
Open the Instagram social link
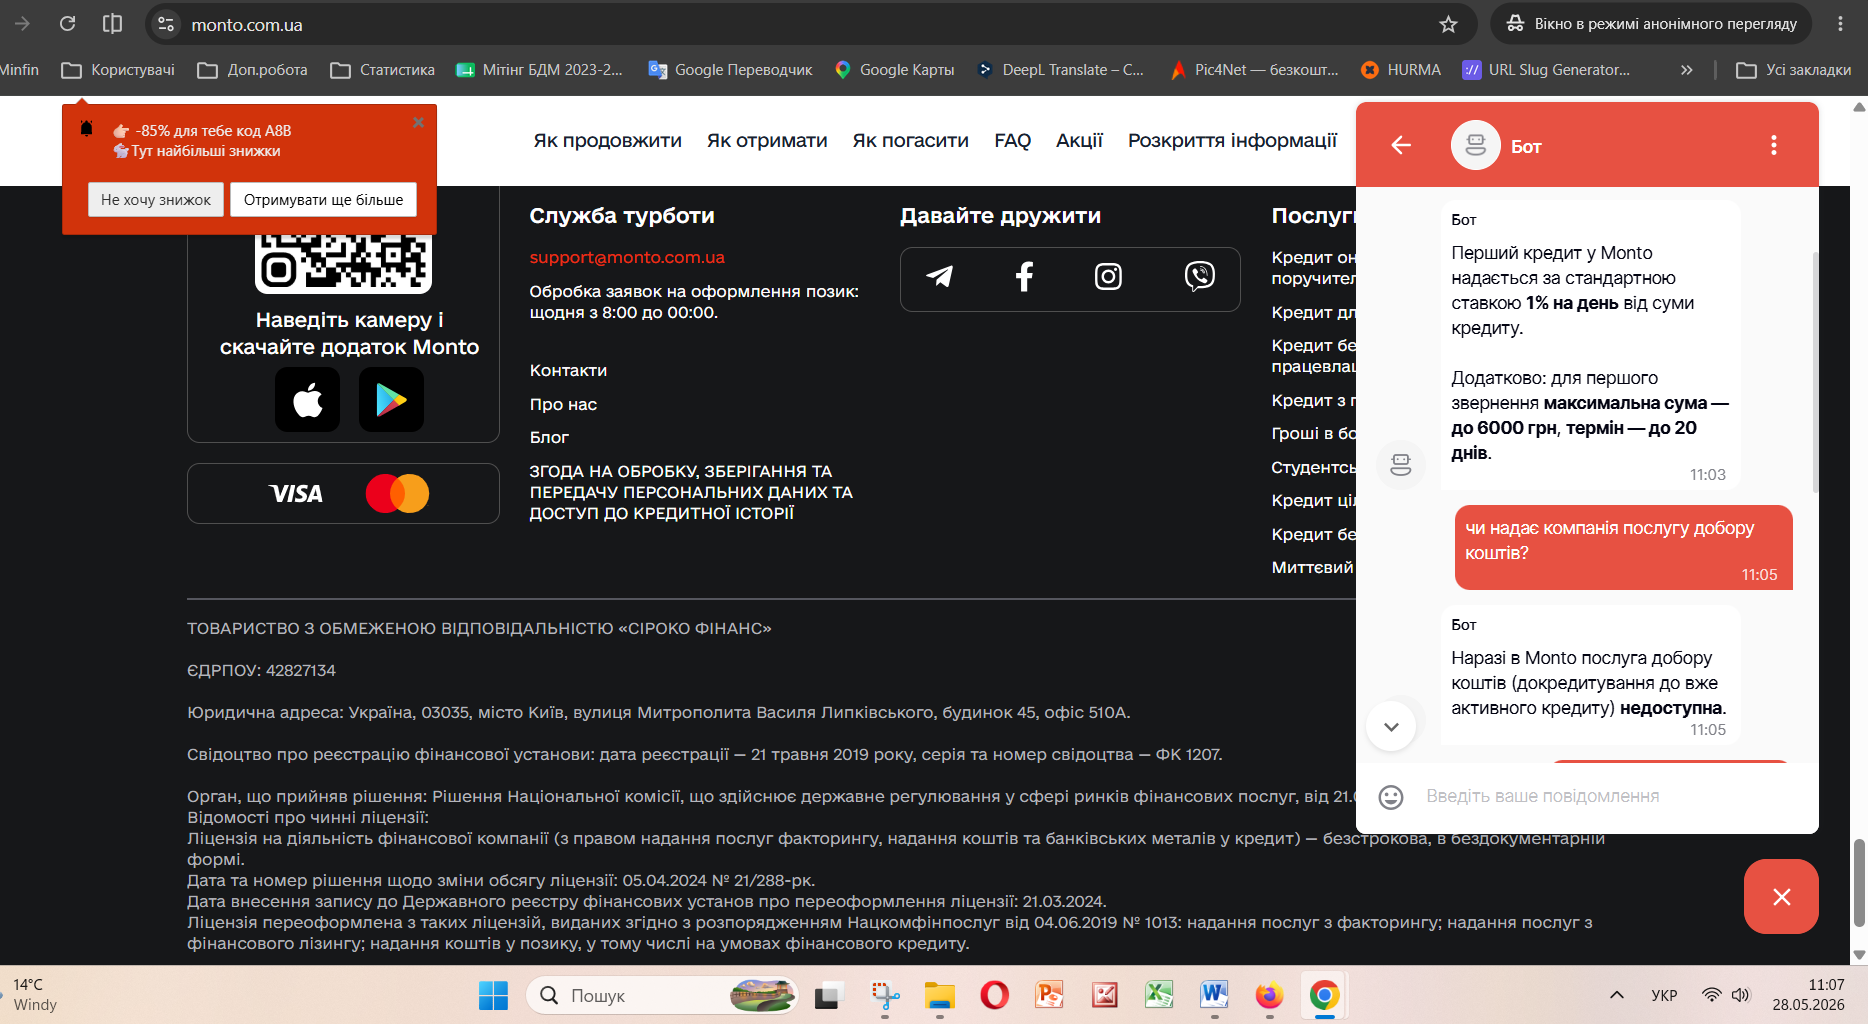1108,276
